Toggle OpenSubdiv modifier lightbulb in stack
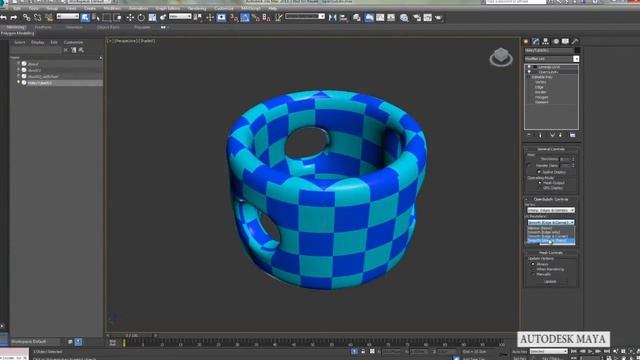Viewport: 640px width, 360px height. (529, 72)
